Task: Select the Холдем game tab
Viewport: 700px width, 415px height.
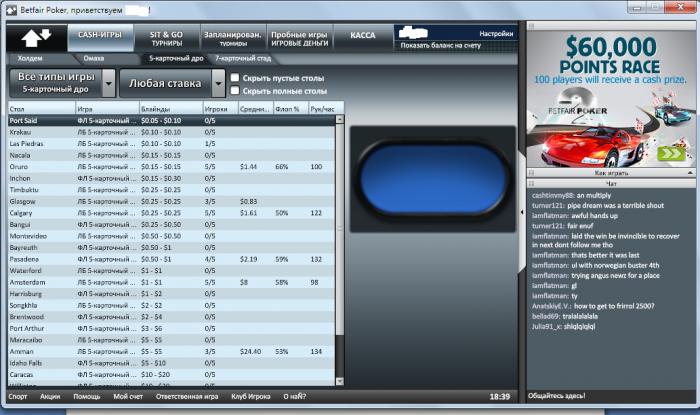Action: click(30, 58)
